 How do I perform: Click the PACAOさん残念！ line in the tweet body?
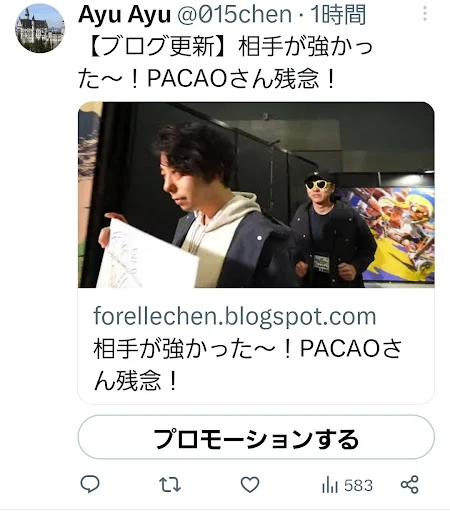coord(241,78)
